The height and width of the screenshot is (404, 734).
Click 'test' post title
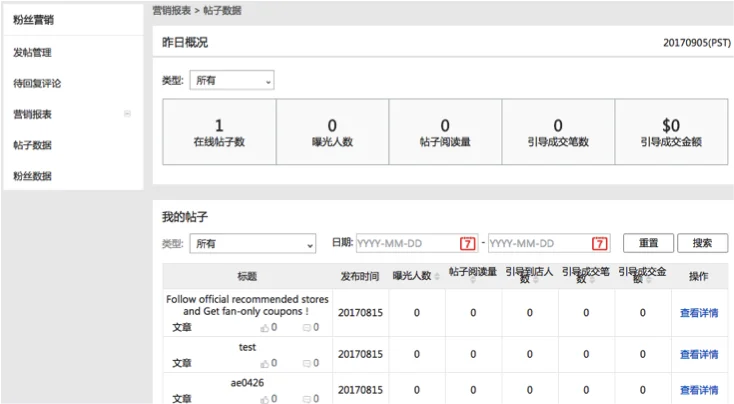pos(247,347)
